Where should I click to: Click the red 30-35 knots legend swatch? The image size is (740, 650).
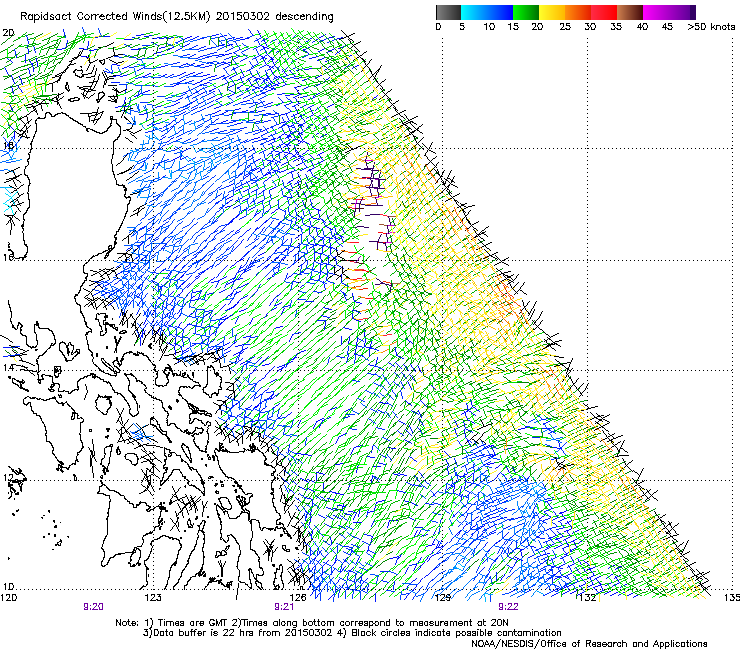tap(604, 12)
